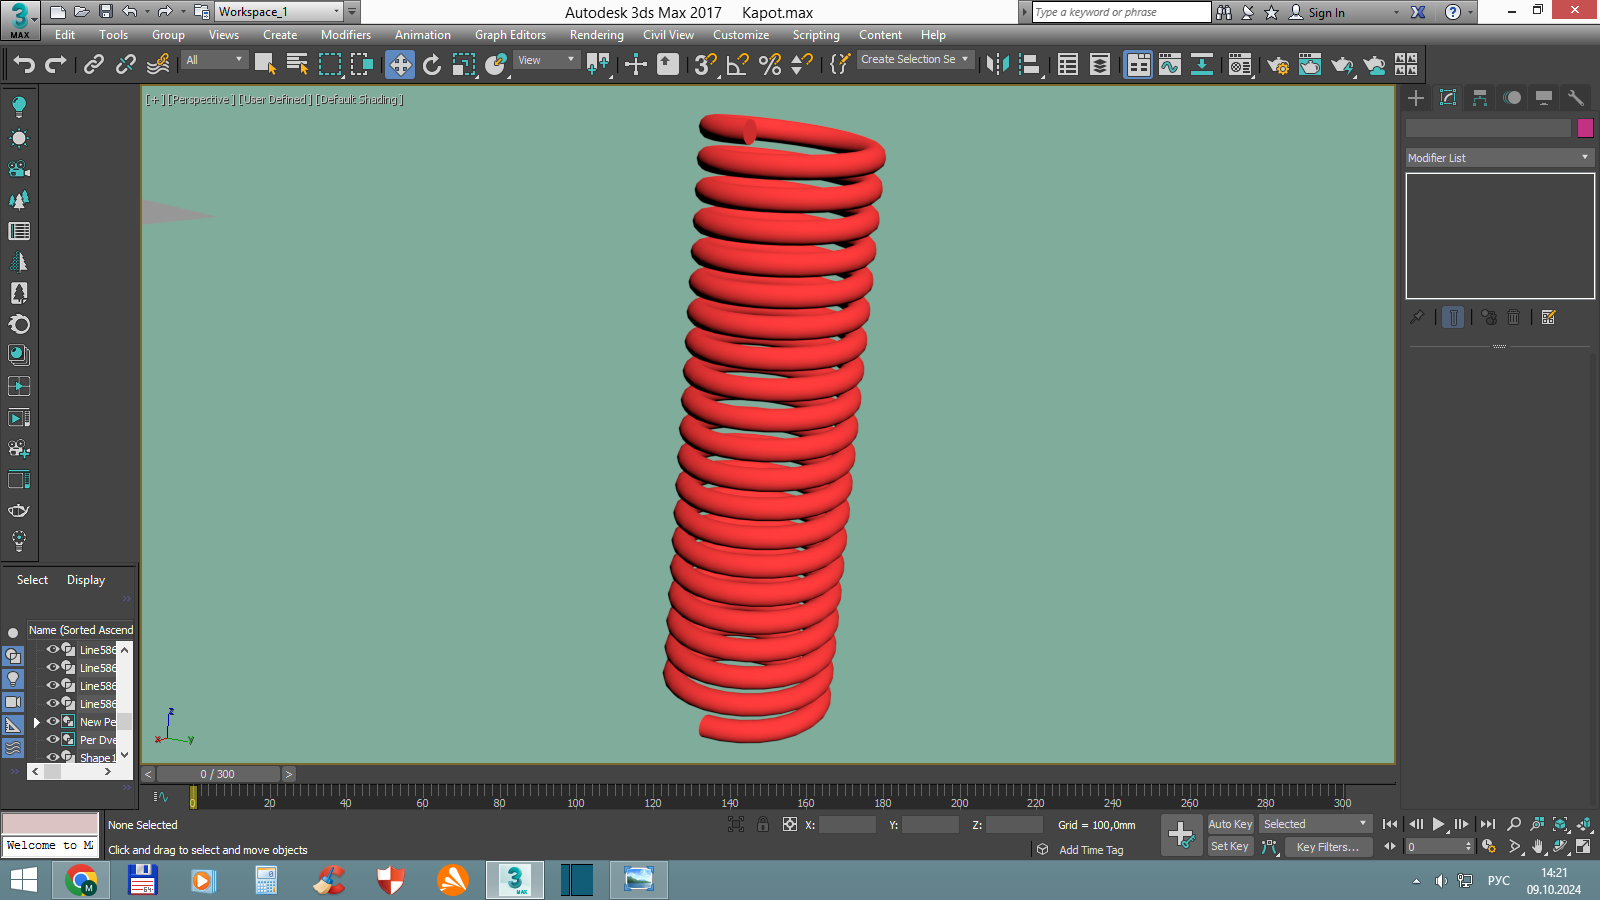Viewport: 1600px width, 900px height.
Task: Choose the Select Object tool
Action: 265,65
